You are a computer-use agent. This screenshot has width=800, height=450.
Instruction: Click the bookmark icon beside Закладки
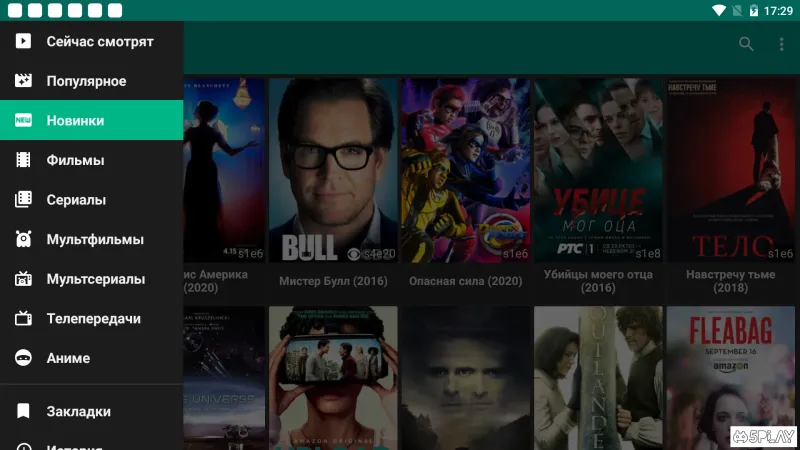[x=24, y=411]
